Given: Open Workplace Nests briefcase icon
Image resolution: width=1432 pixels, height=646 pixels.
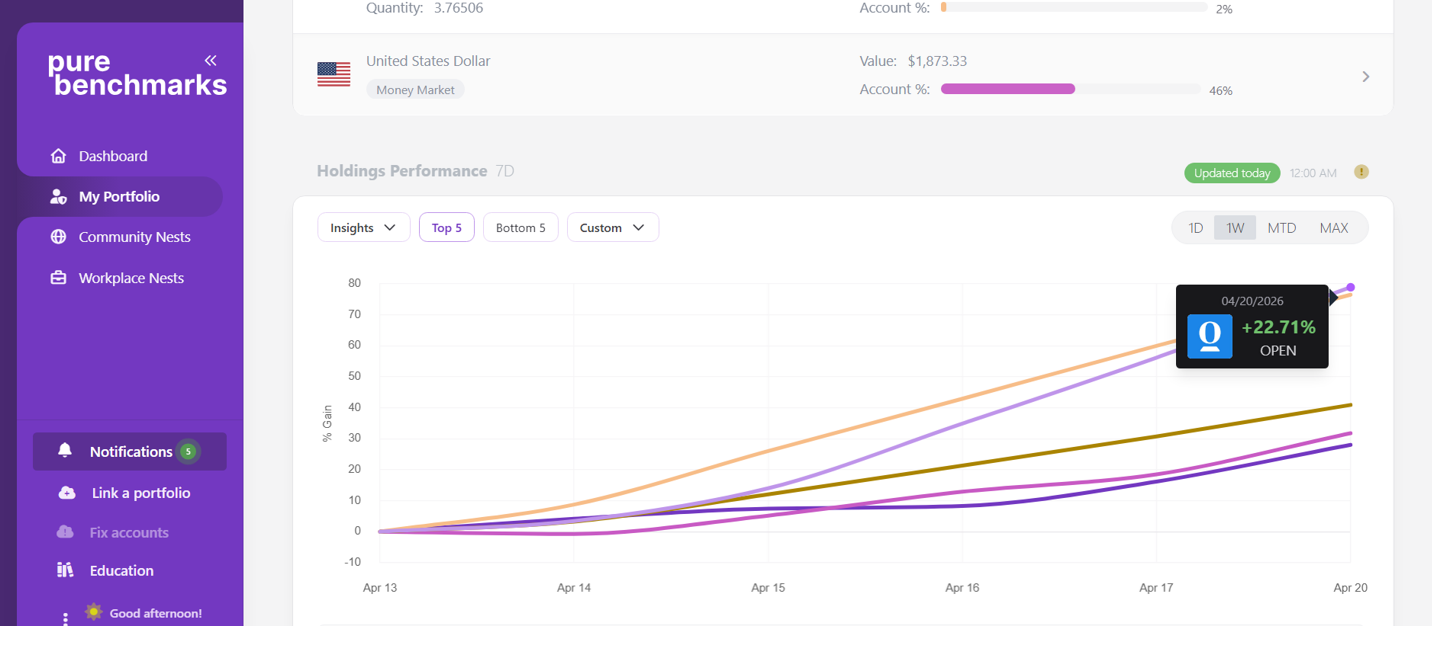Looking at the screenshot, I should click(58, 278).
